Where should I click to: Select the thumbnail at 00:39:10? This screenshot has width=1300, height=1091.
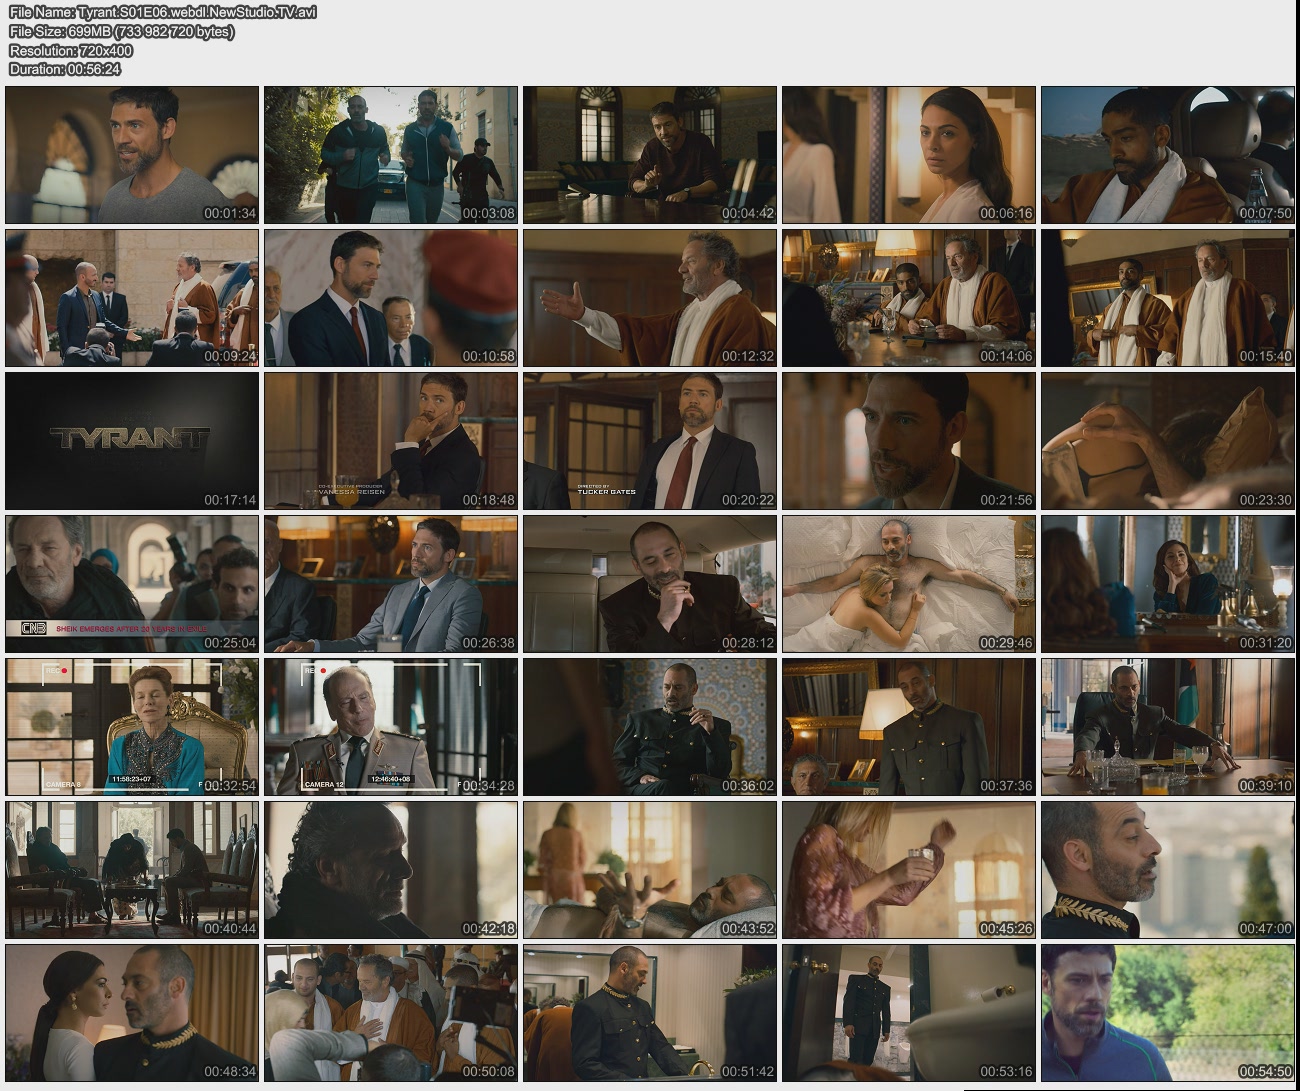pos(1167,726)
